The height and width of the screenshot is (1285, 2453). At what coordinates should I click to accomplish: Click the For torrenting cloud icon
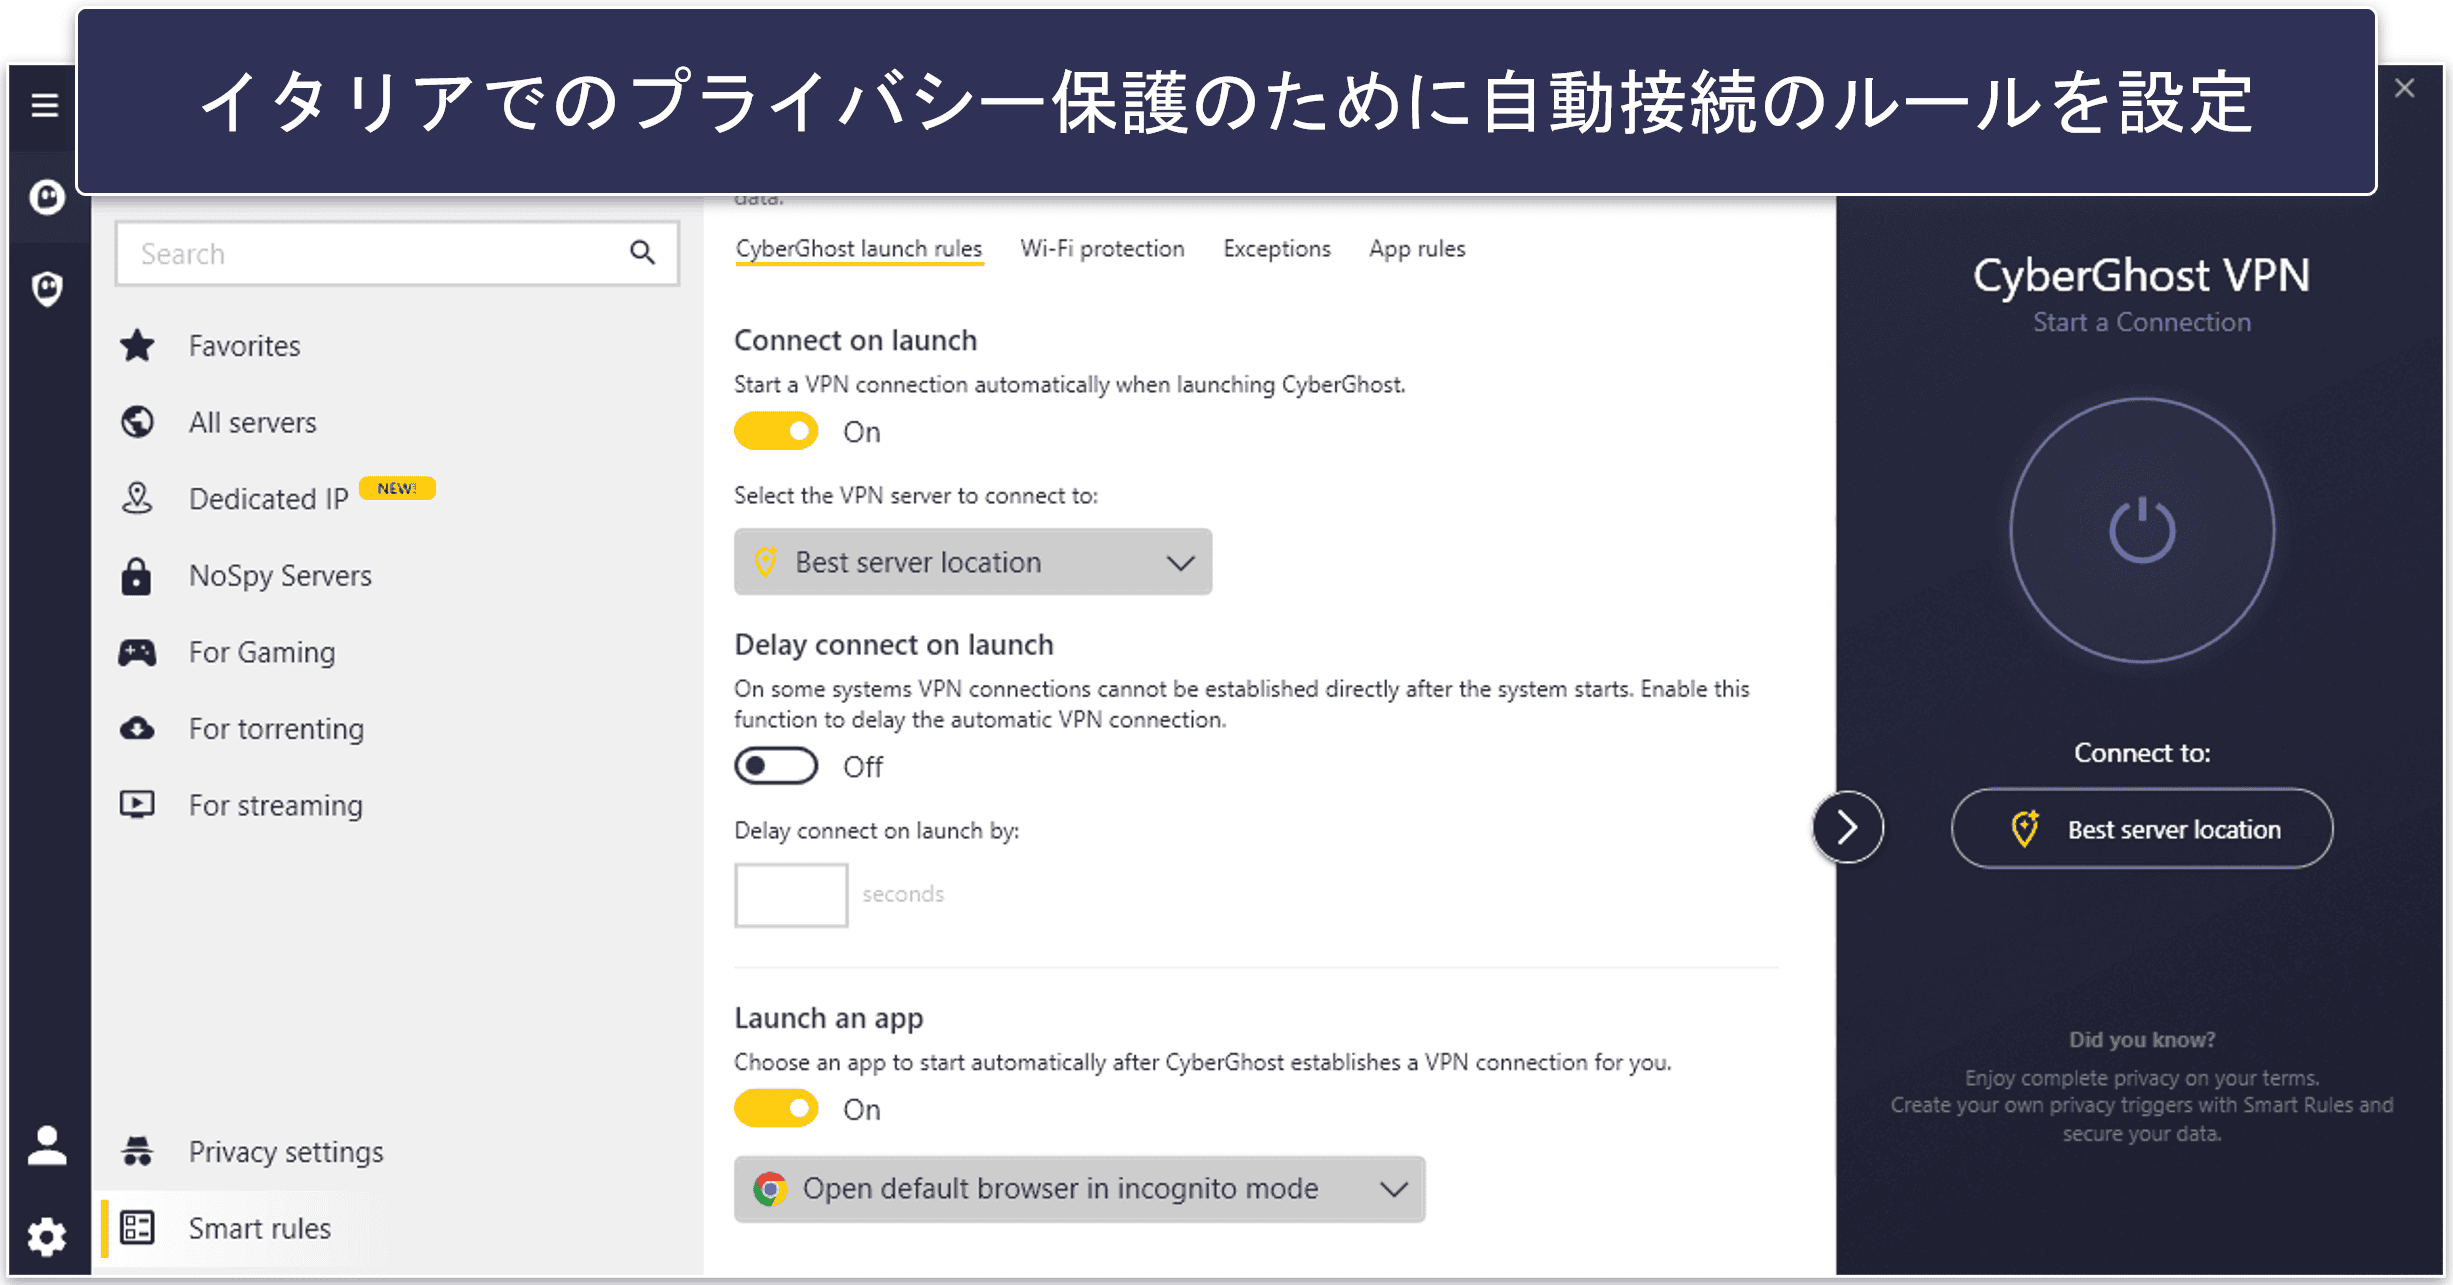(x=137, y=728)
